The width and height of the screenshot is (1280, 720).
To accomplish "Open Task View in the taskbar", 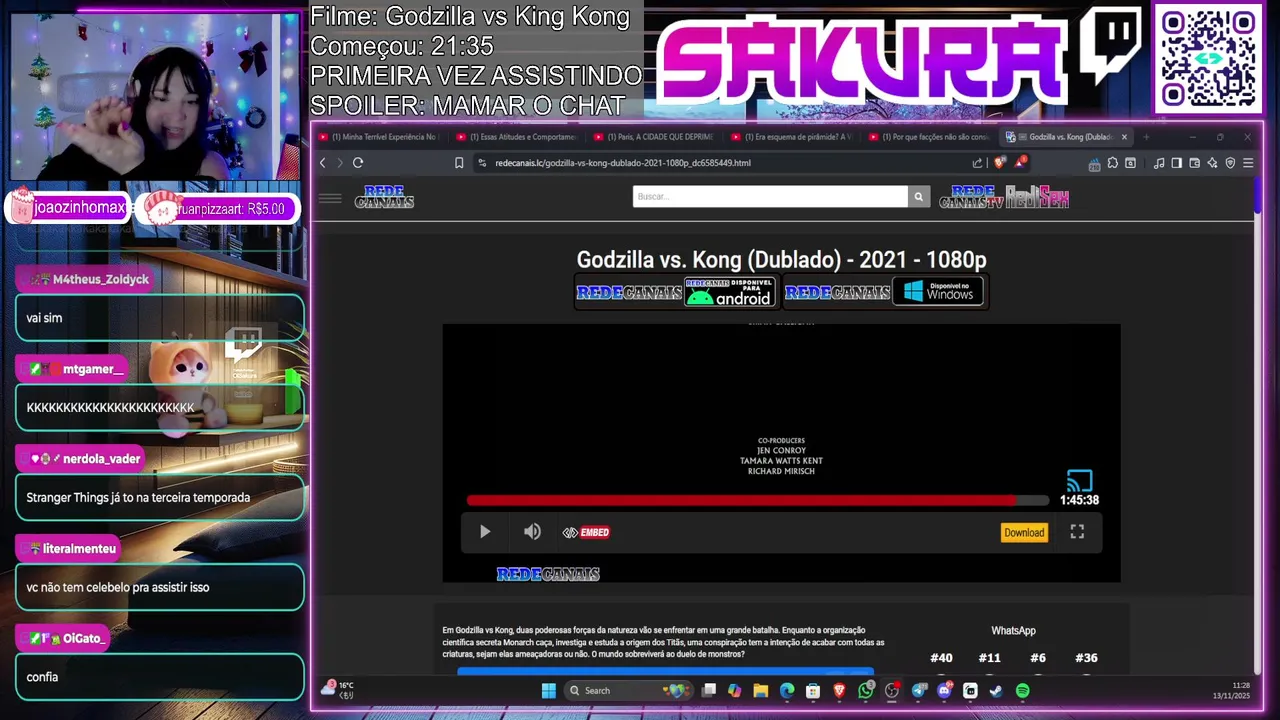I will point(709,690).
